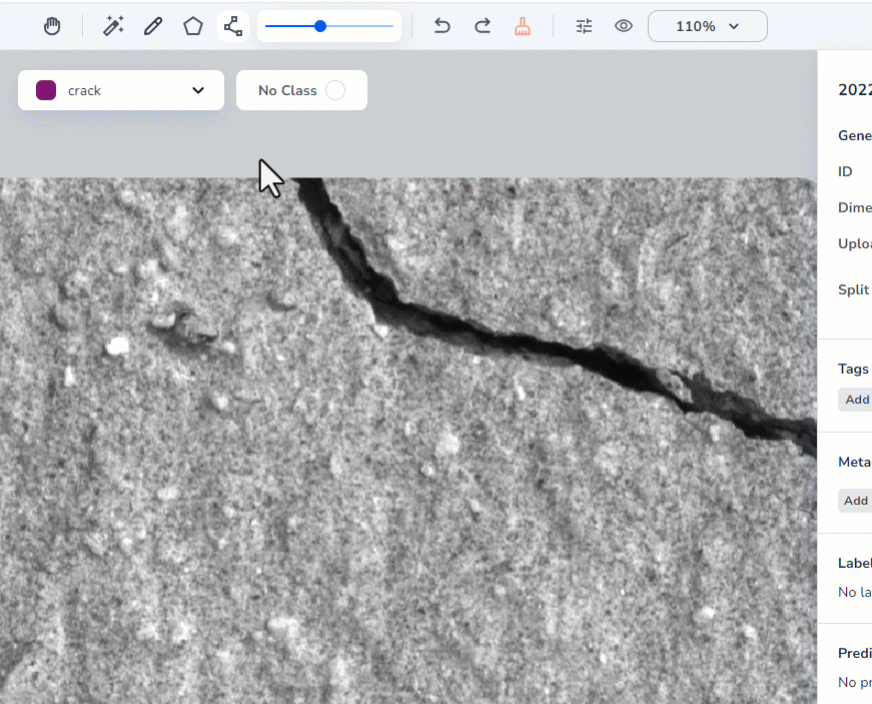
Task: Choose the brush pencil tool
Action: 152,26
